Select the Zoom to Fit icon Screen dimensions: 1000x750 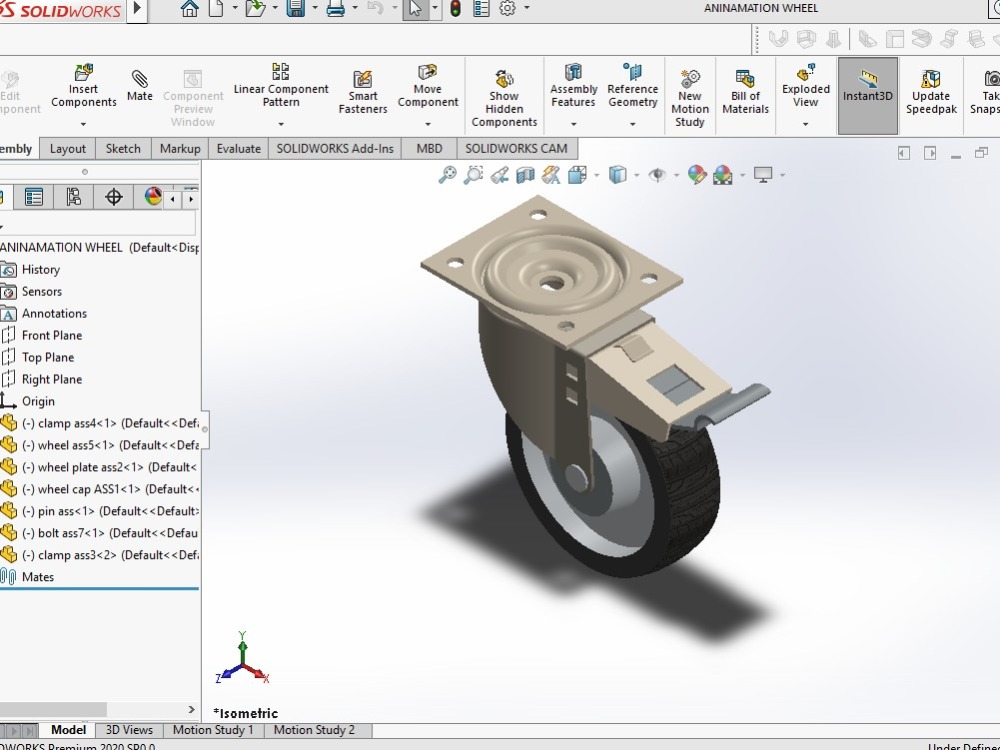pyautogui.click(x=447, y=174)
